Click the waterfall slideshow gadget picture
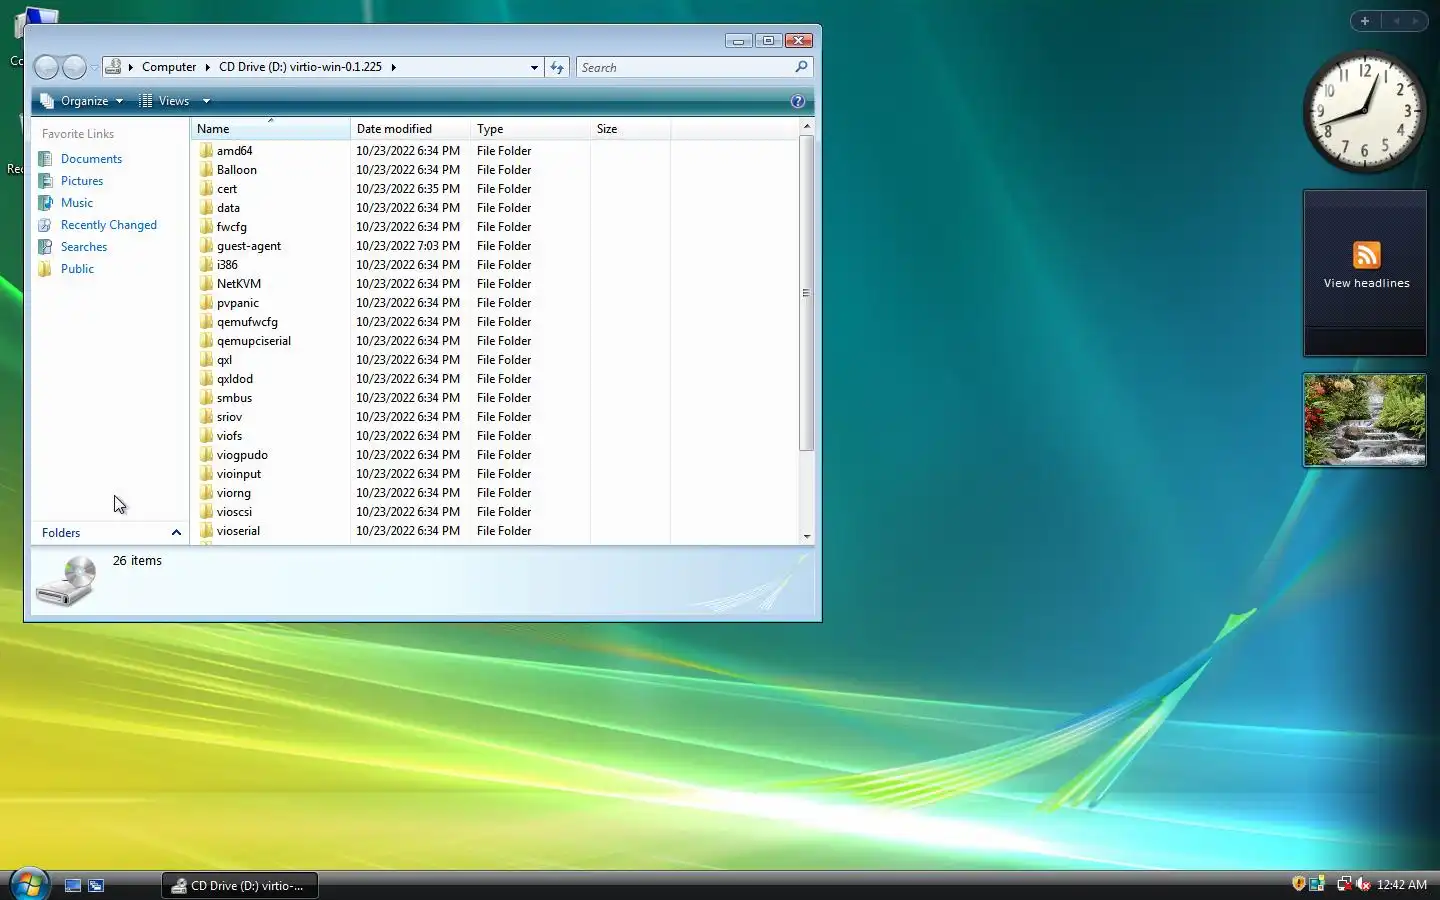 coord(1365,420)
